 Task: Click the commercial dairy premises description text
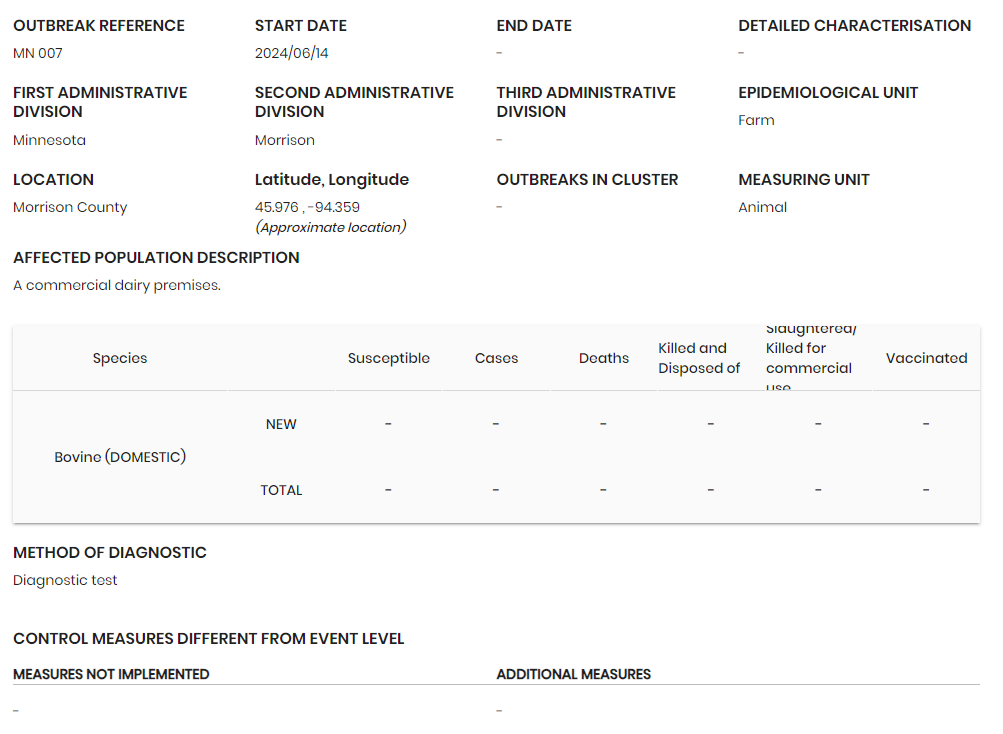tap(117, 285)
